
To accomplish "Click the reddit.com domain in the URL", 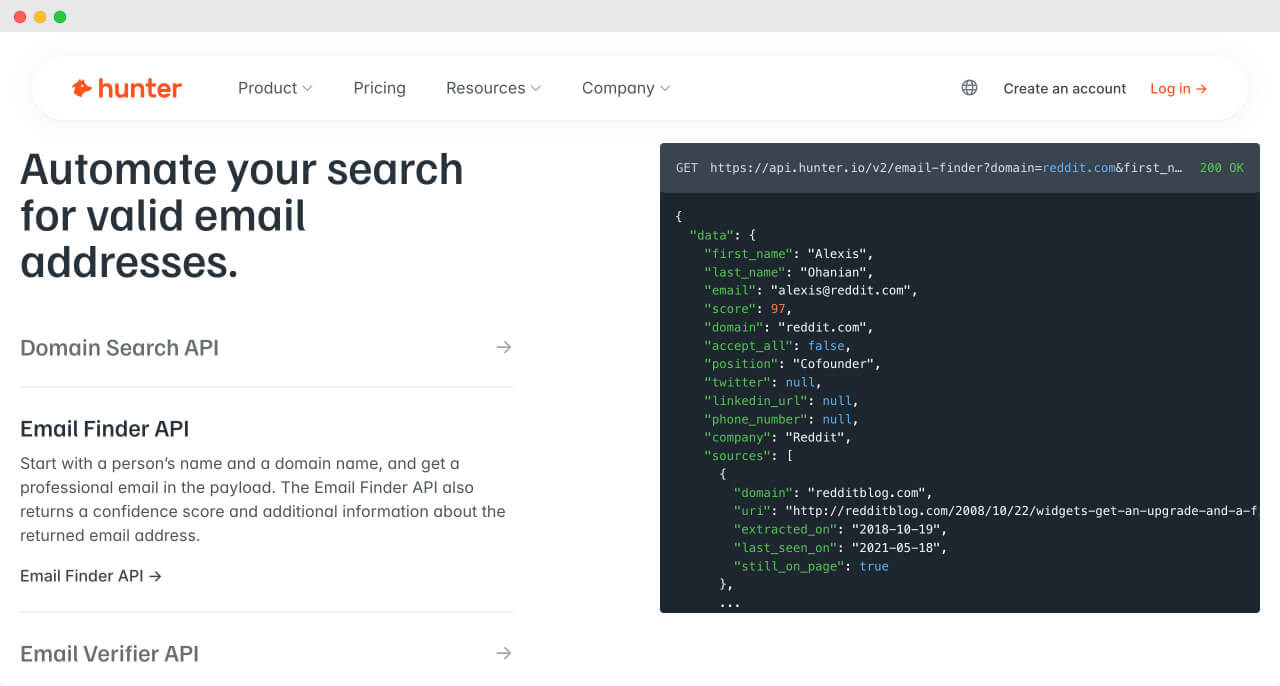I will click(1078, 168).
